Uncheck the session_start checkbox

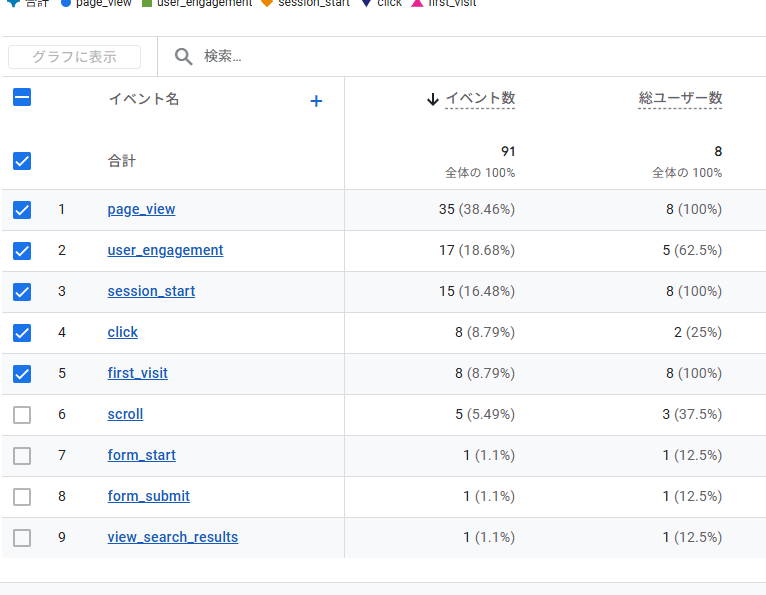(22, 292)
